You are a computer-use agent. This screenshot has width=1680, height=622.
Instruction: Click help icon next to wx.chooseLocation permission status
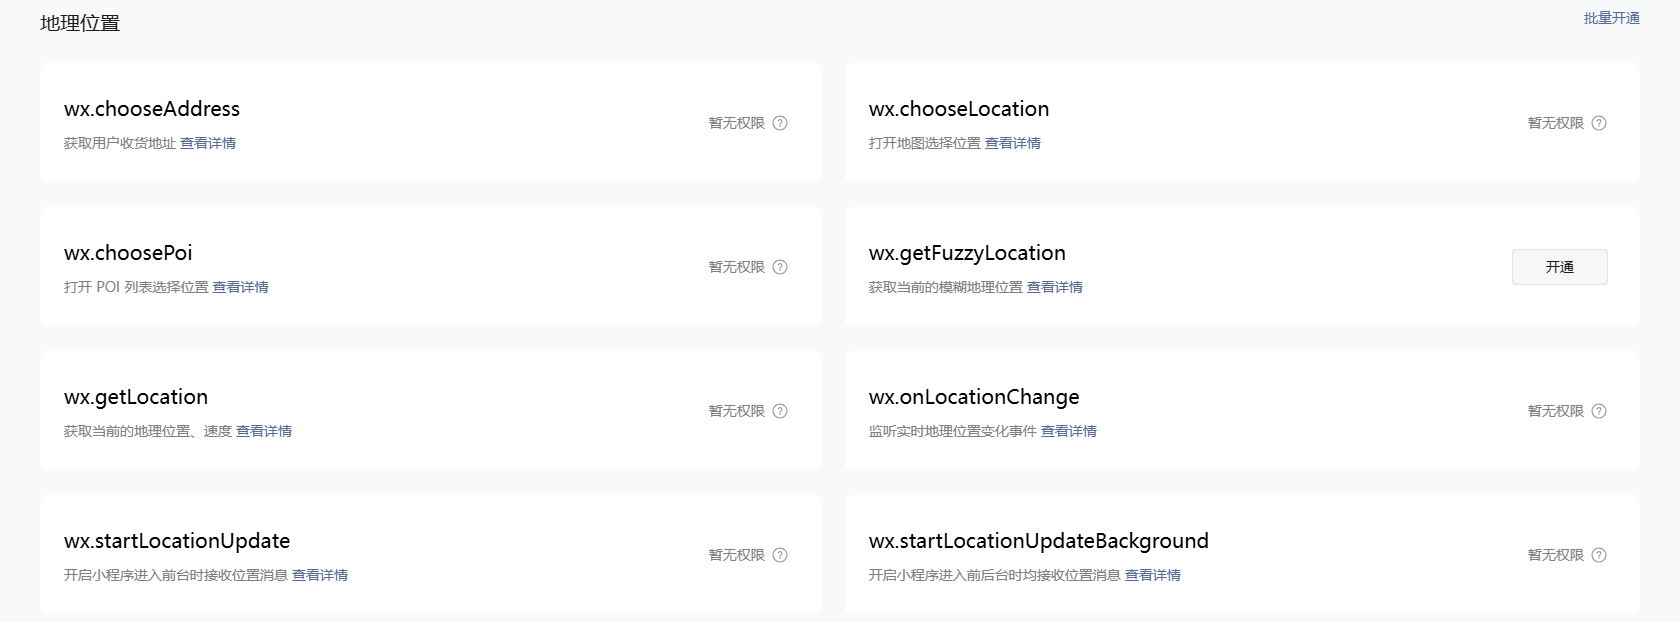1599,123
